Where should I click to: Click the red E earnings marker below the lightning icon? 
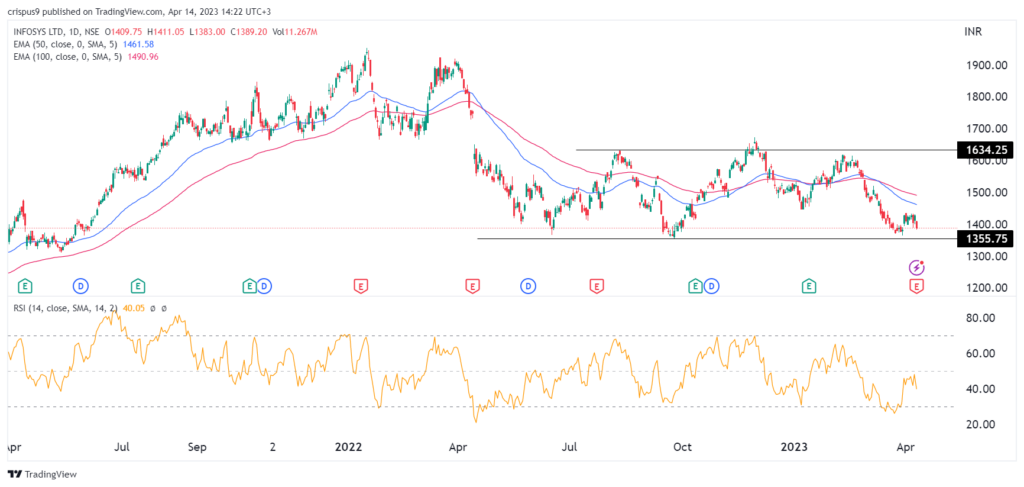pos(917,286)
